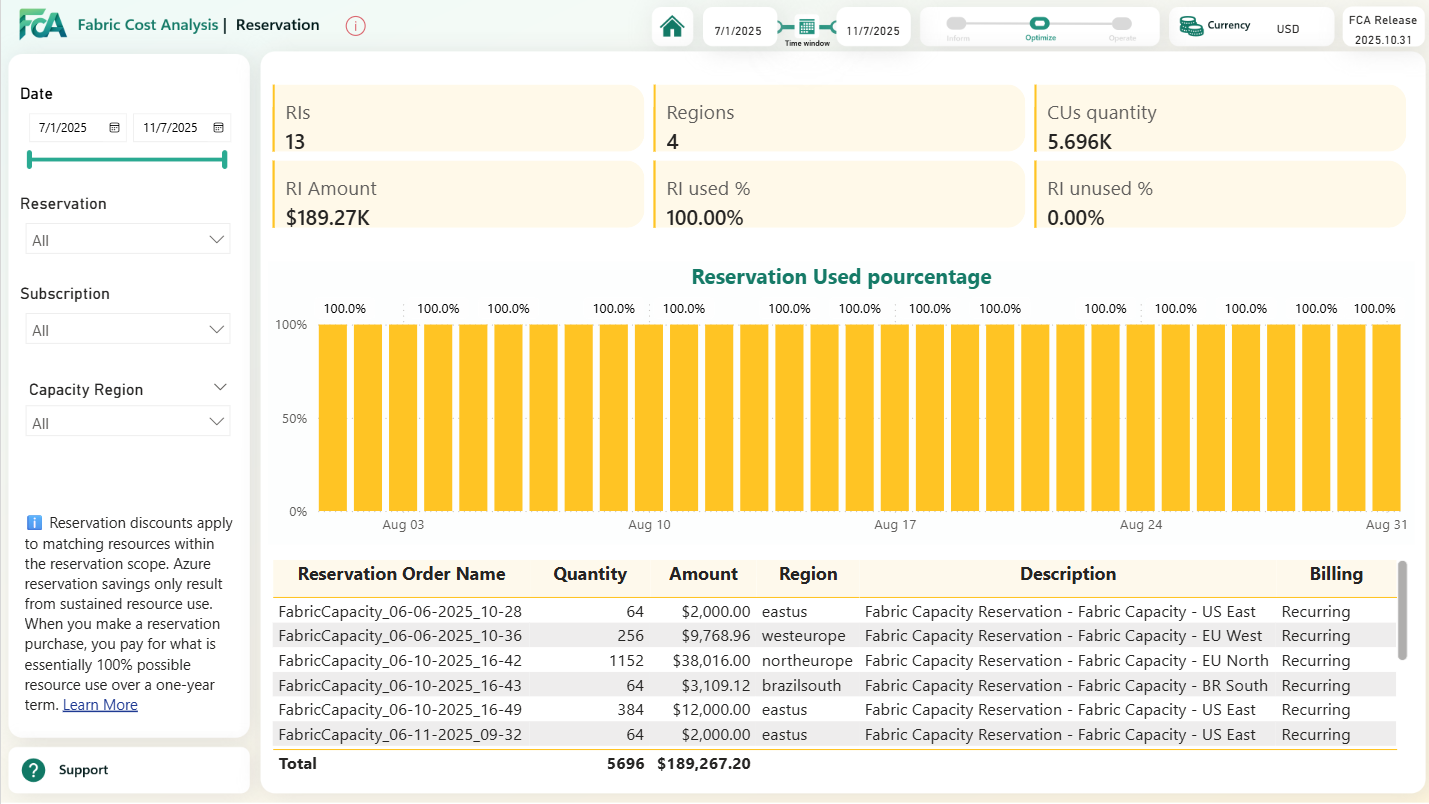The height and width of the screenshot is (804, 1429).
Task: Open the start date calendar picker icon
Action: click(x=113, y=127)
